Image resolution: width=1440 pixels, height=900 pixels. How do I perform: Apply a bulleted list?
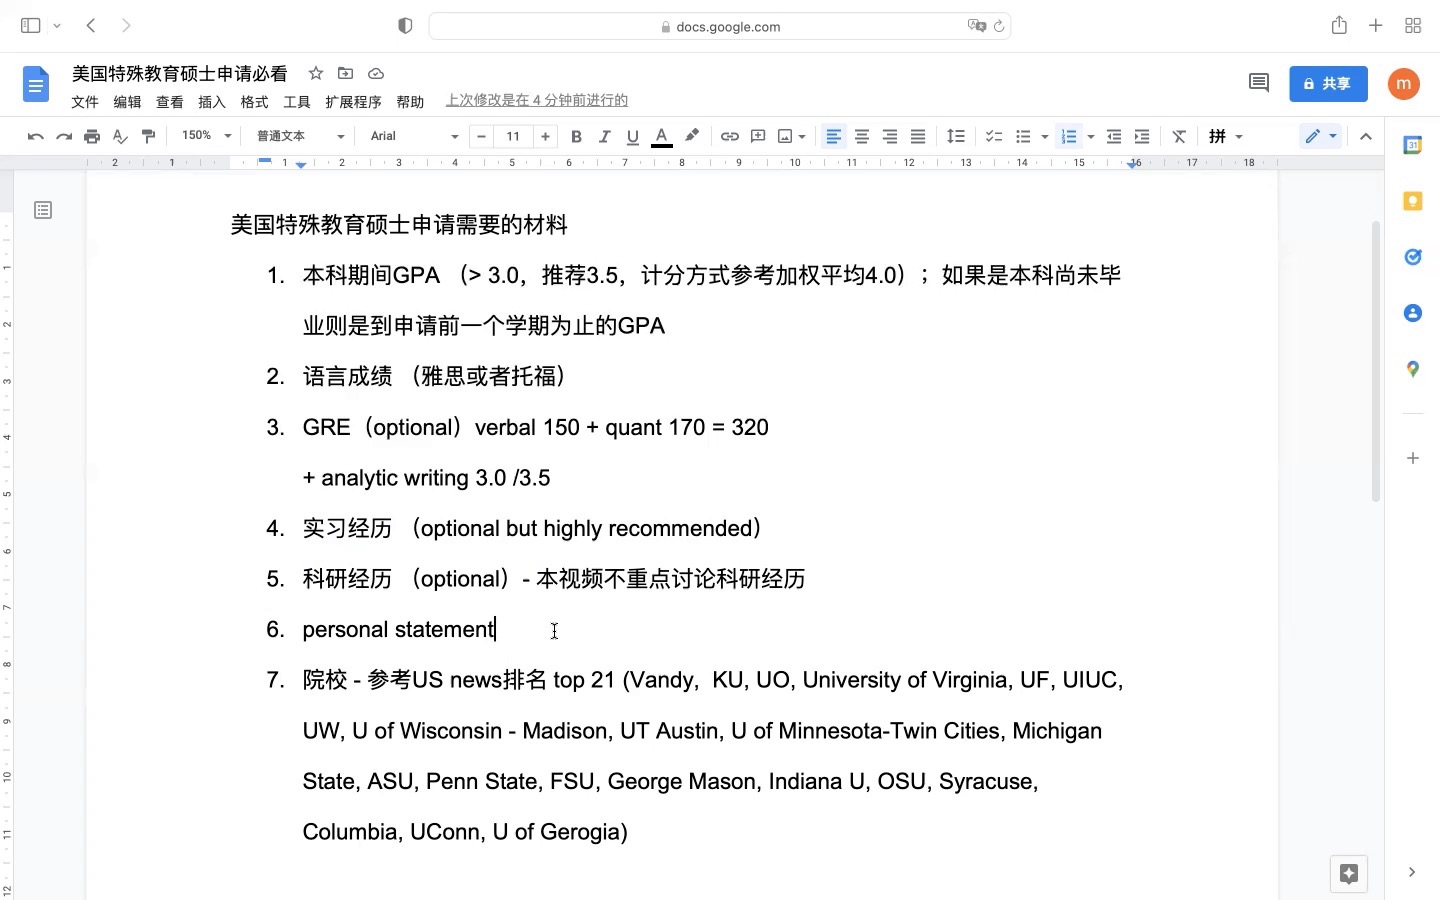(x=1023, y=136)
